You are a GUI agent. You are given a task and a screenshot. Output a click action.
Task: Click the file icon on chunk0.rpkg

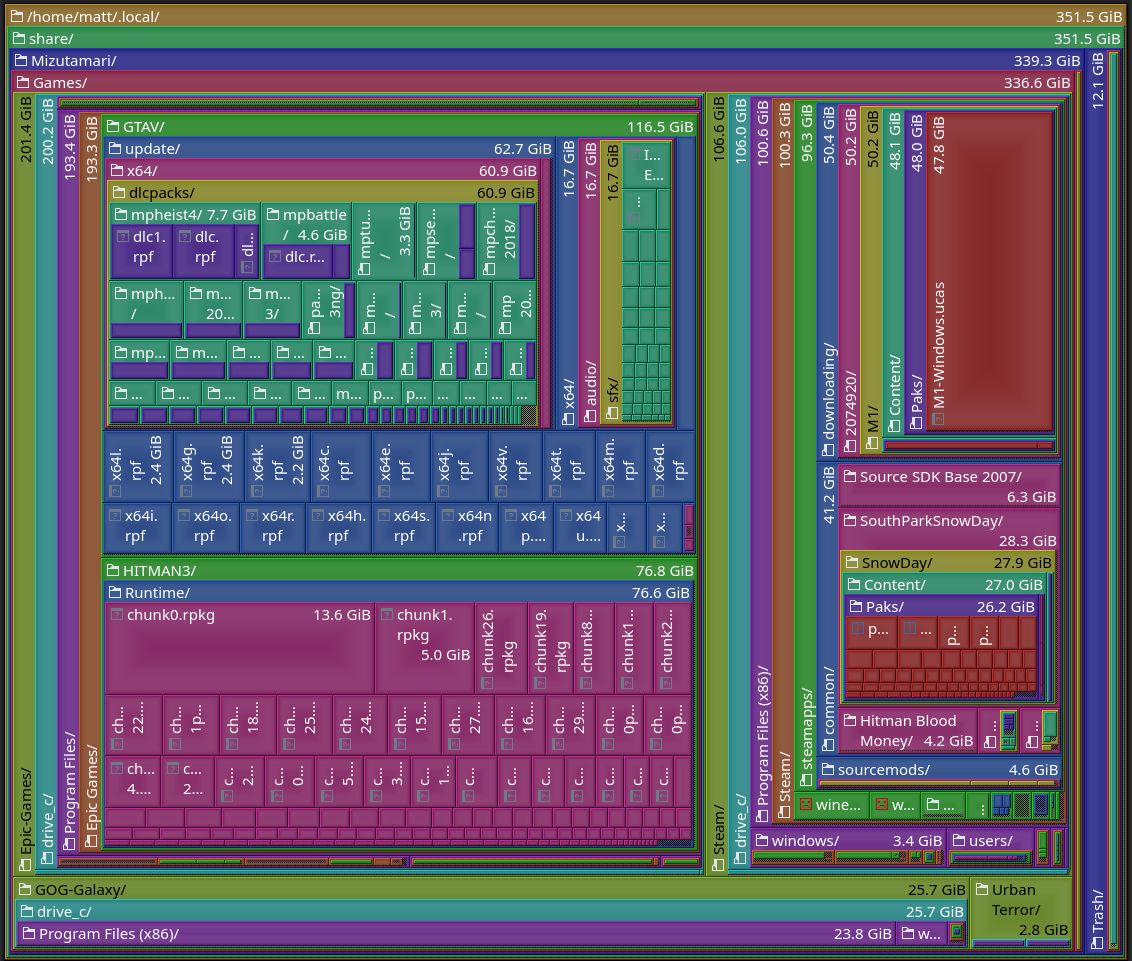coord(116,615)
